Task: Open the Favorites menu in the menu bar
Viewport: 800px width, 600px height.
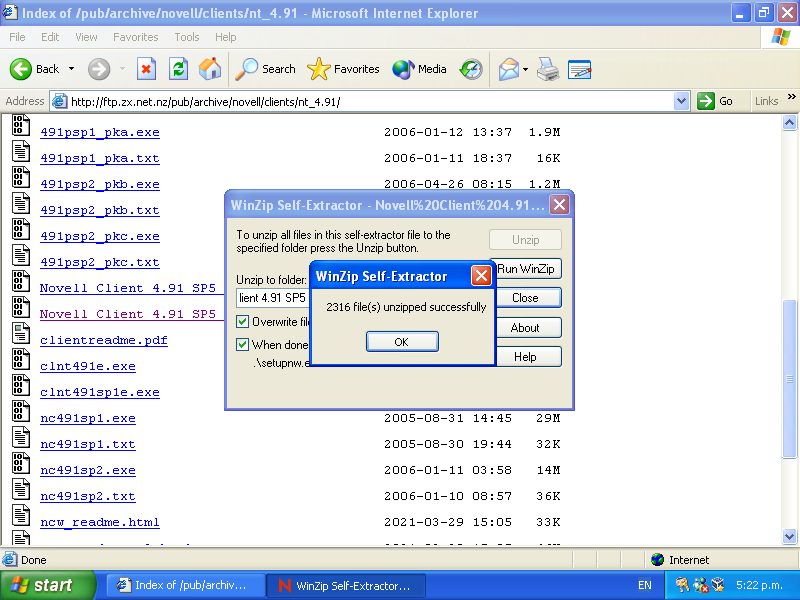Action: point(136,37)
